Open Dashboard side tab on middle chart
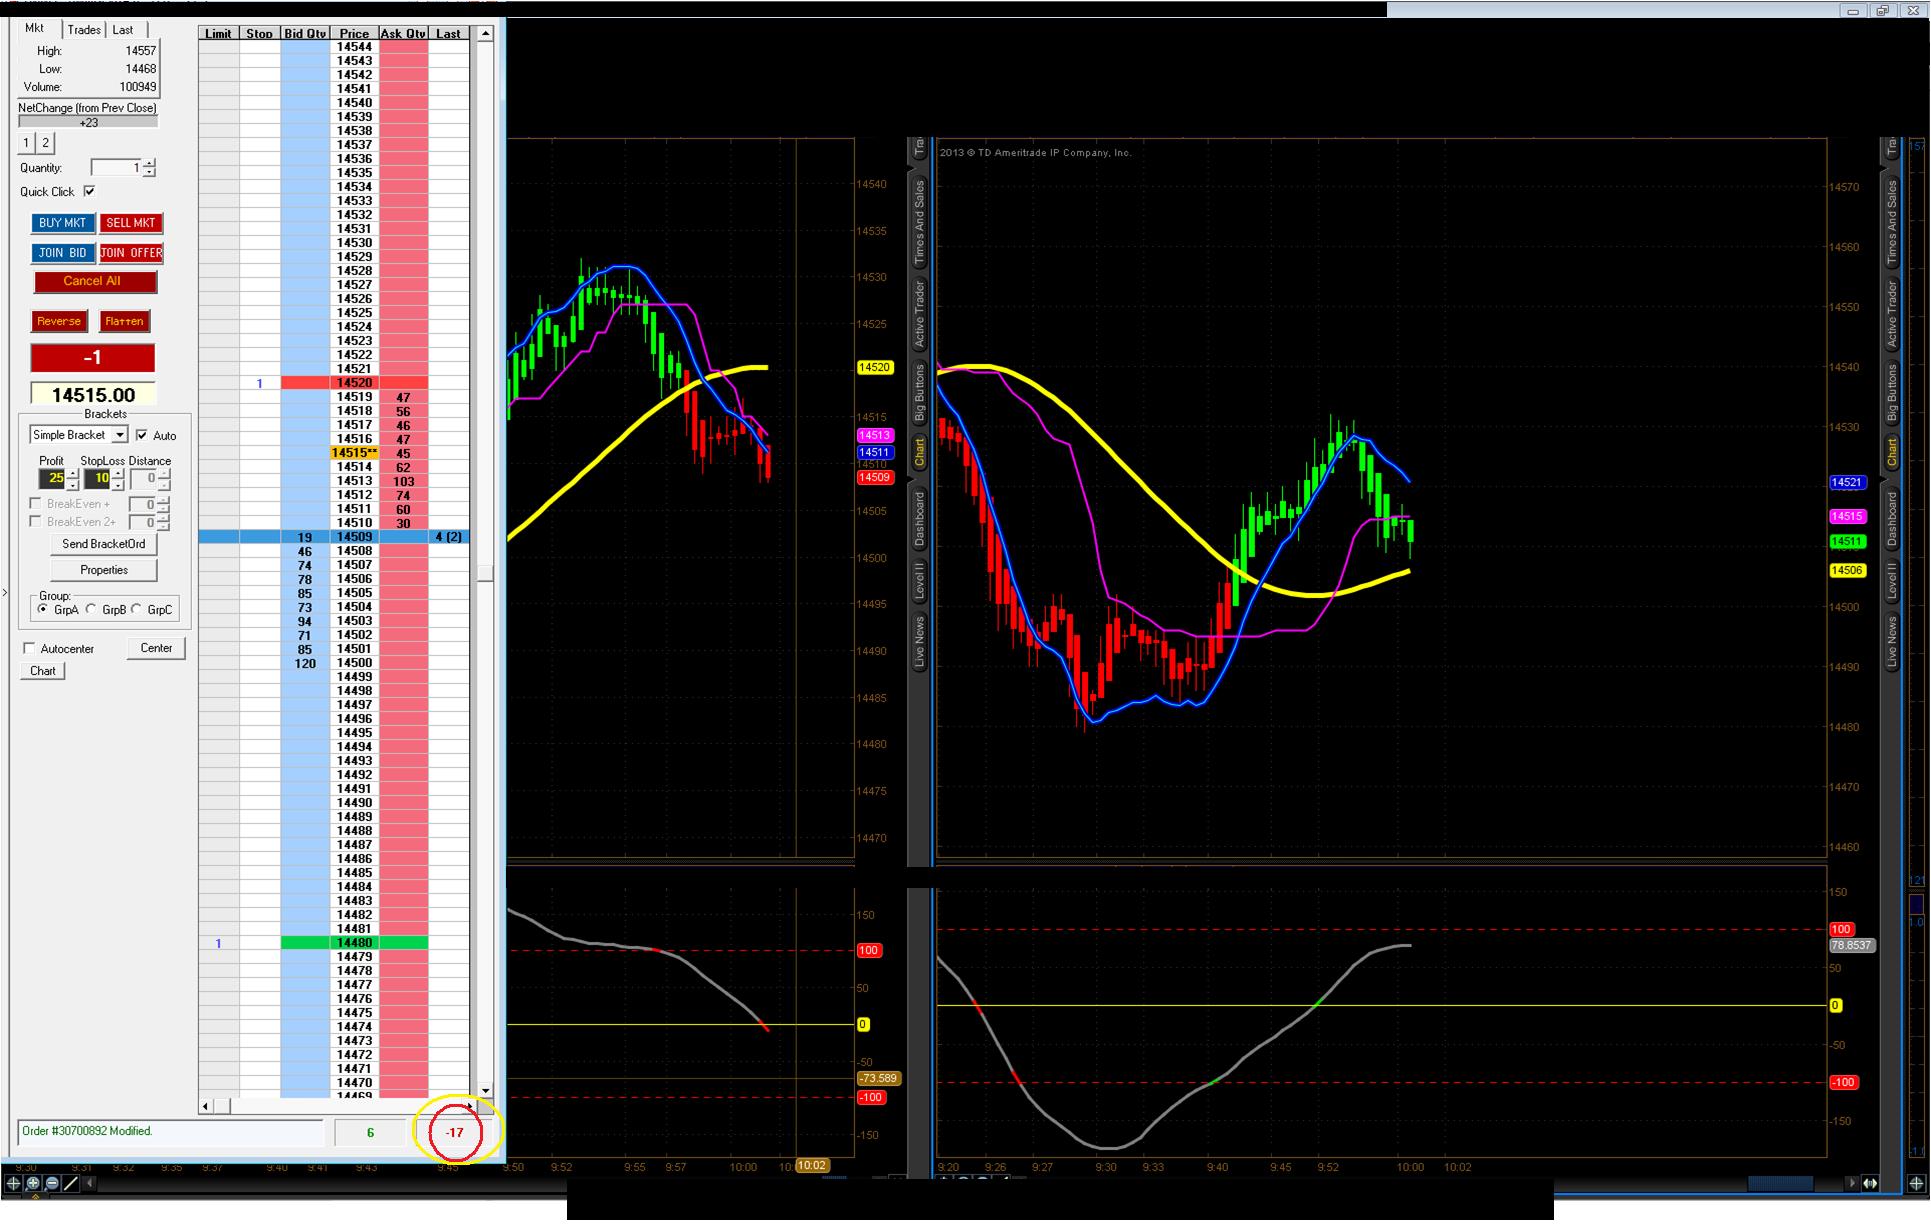 click(x=919, y=519)
